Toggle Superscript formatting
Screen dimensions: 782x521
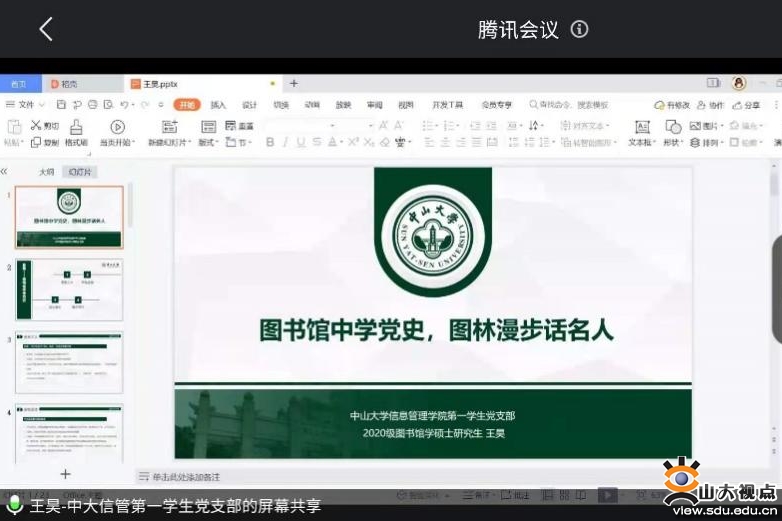[353, 142]
